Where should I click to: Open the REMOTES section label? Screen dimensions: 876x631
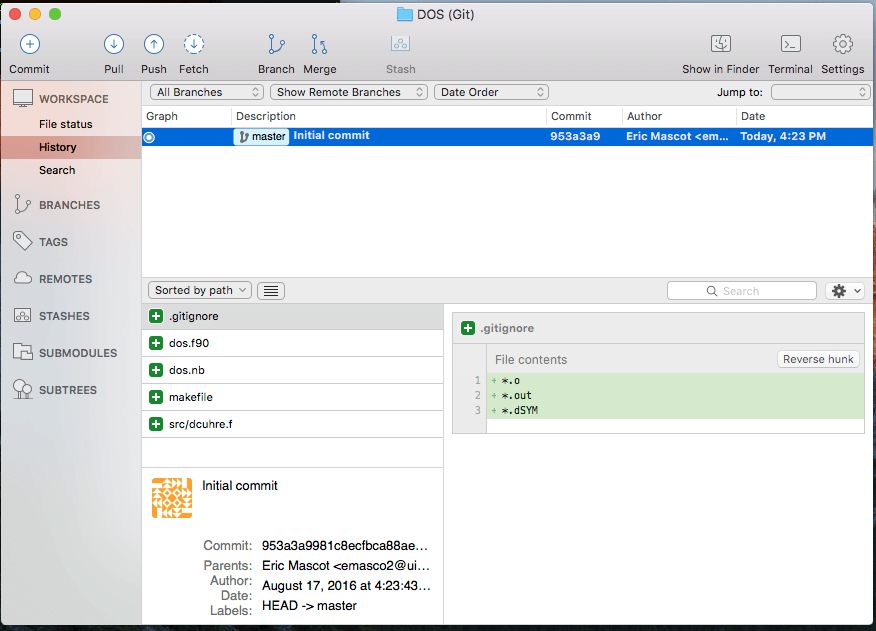point(65,279)
